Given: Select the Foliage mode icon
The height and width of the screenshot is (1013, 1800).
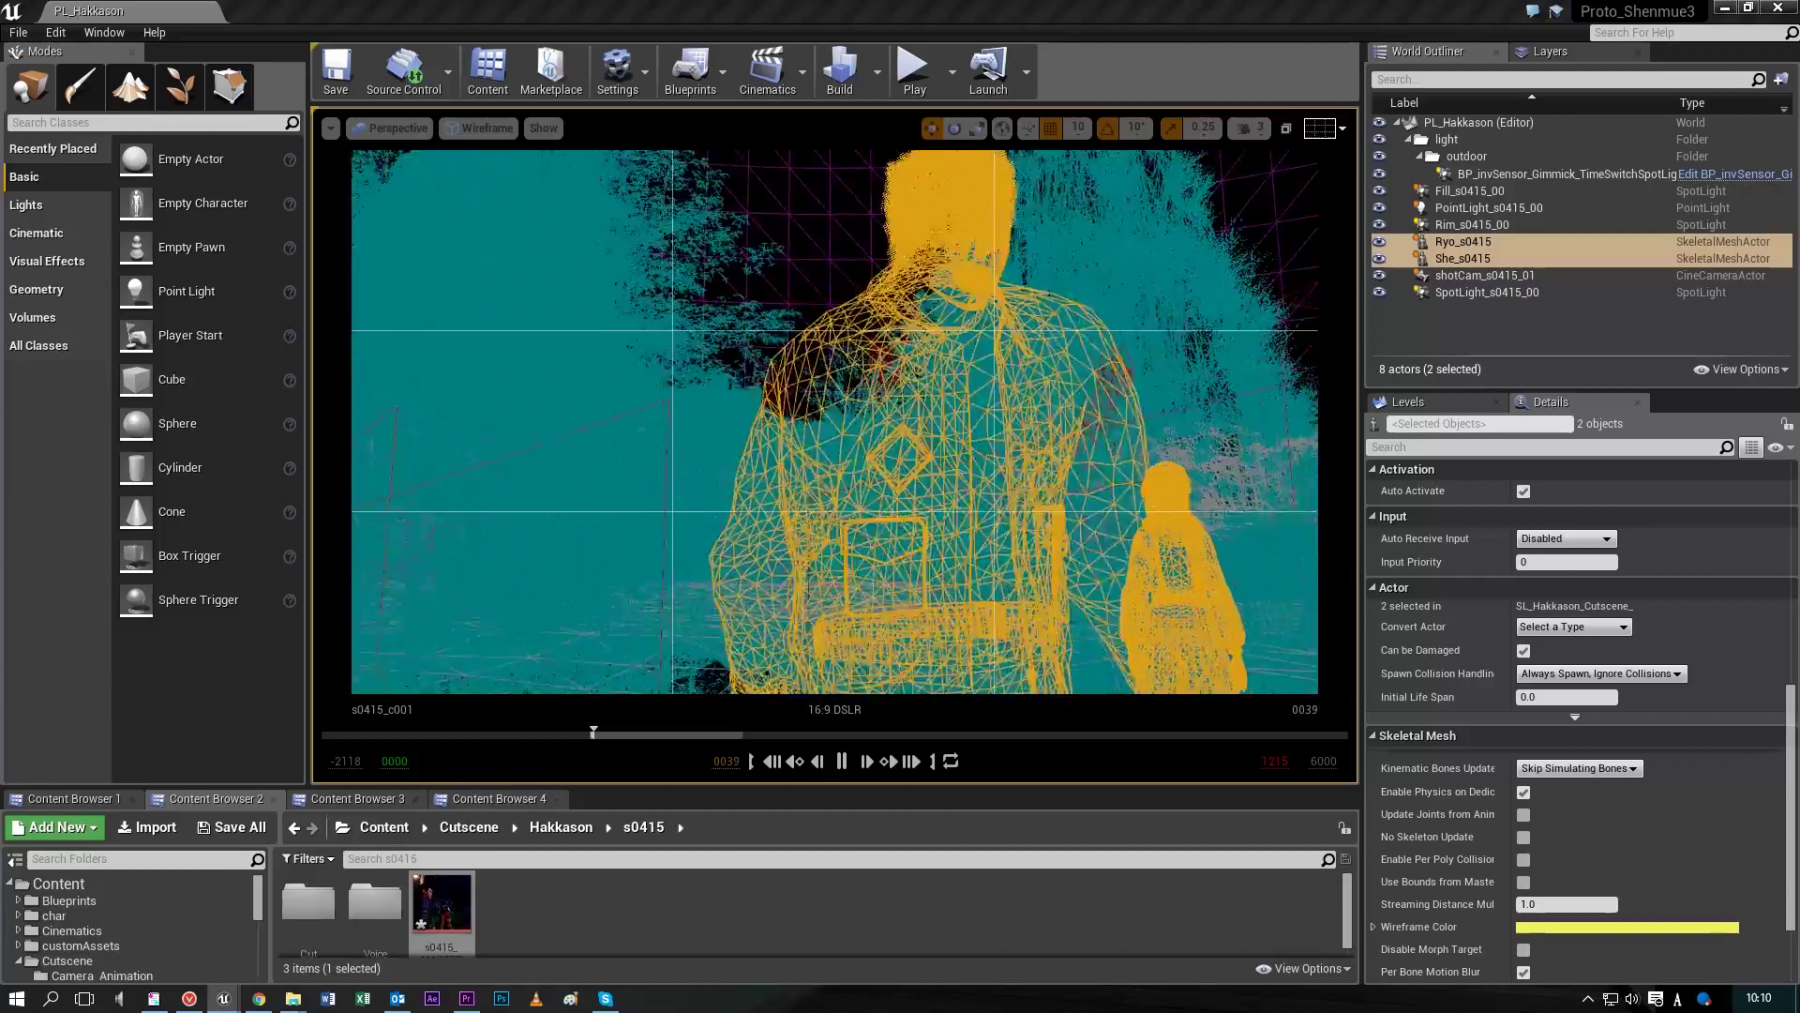Looking at the screenshot, I should [180, 87].
